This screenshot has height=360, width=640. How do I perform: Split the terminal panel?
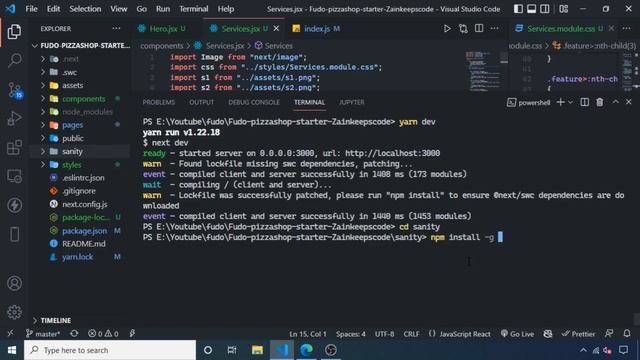[584, 102]
